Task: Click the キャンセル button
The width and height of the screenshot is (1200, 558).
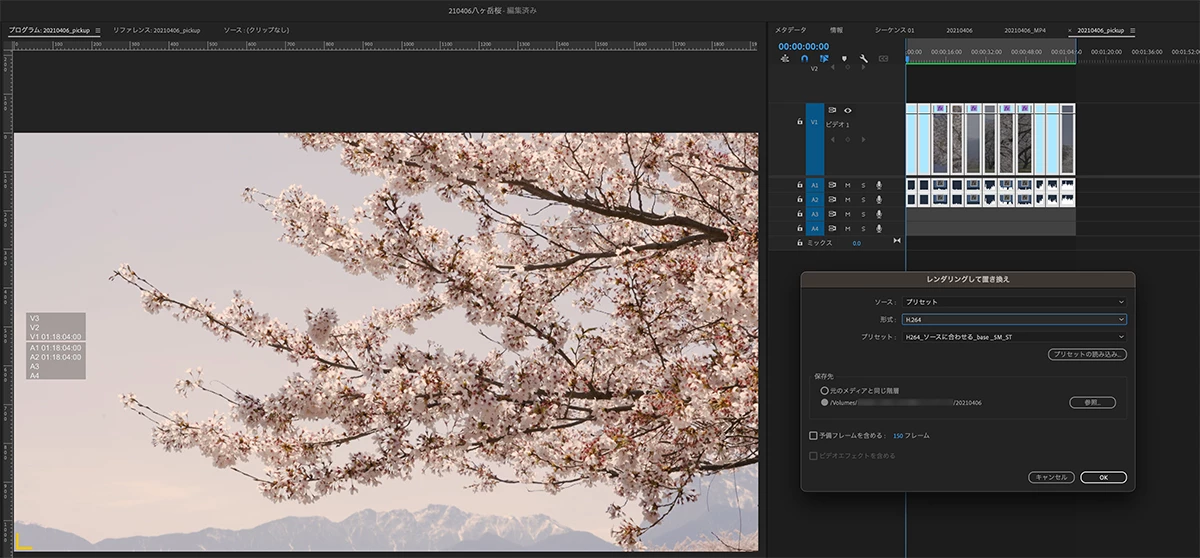Action: coord(1051,477)
